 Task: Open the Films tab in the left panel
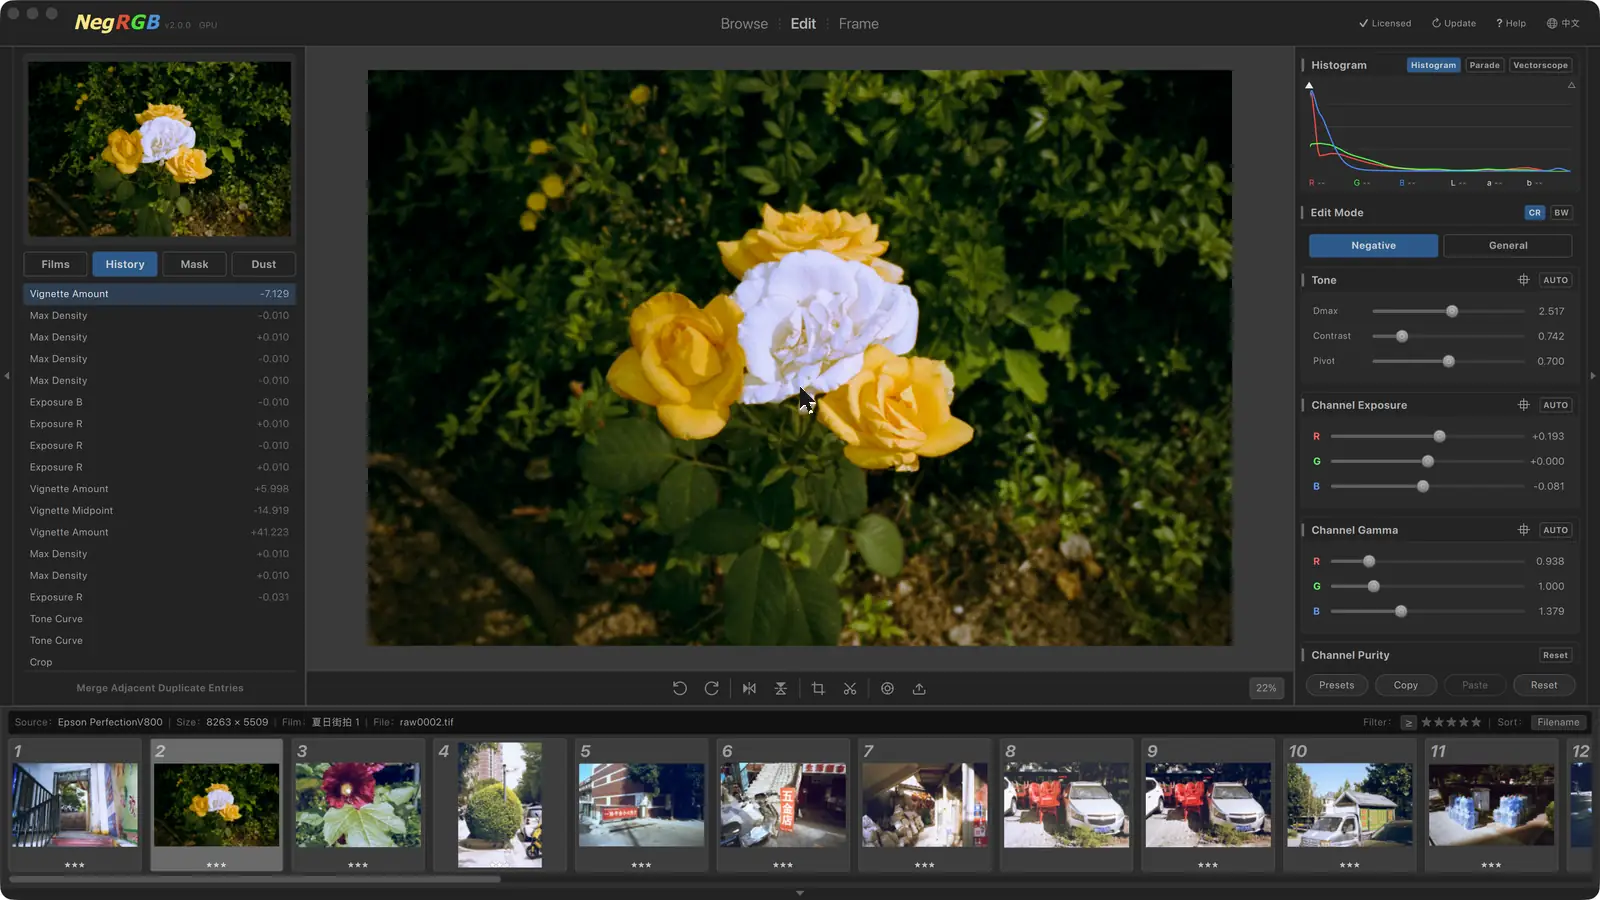coord(56,264)
